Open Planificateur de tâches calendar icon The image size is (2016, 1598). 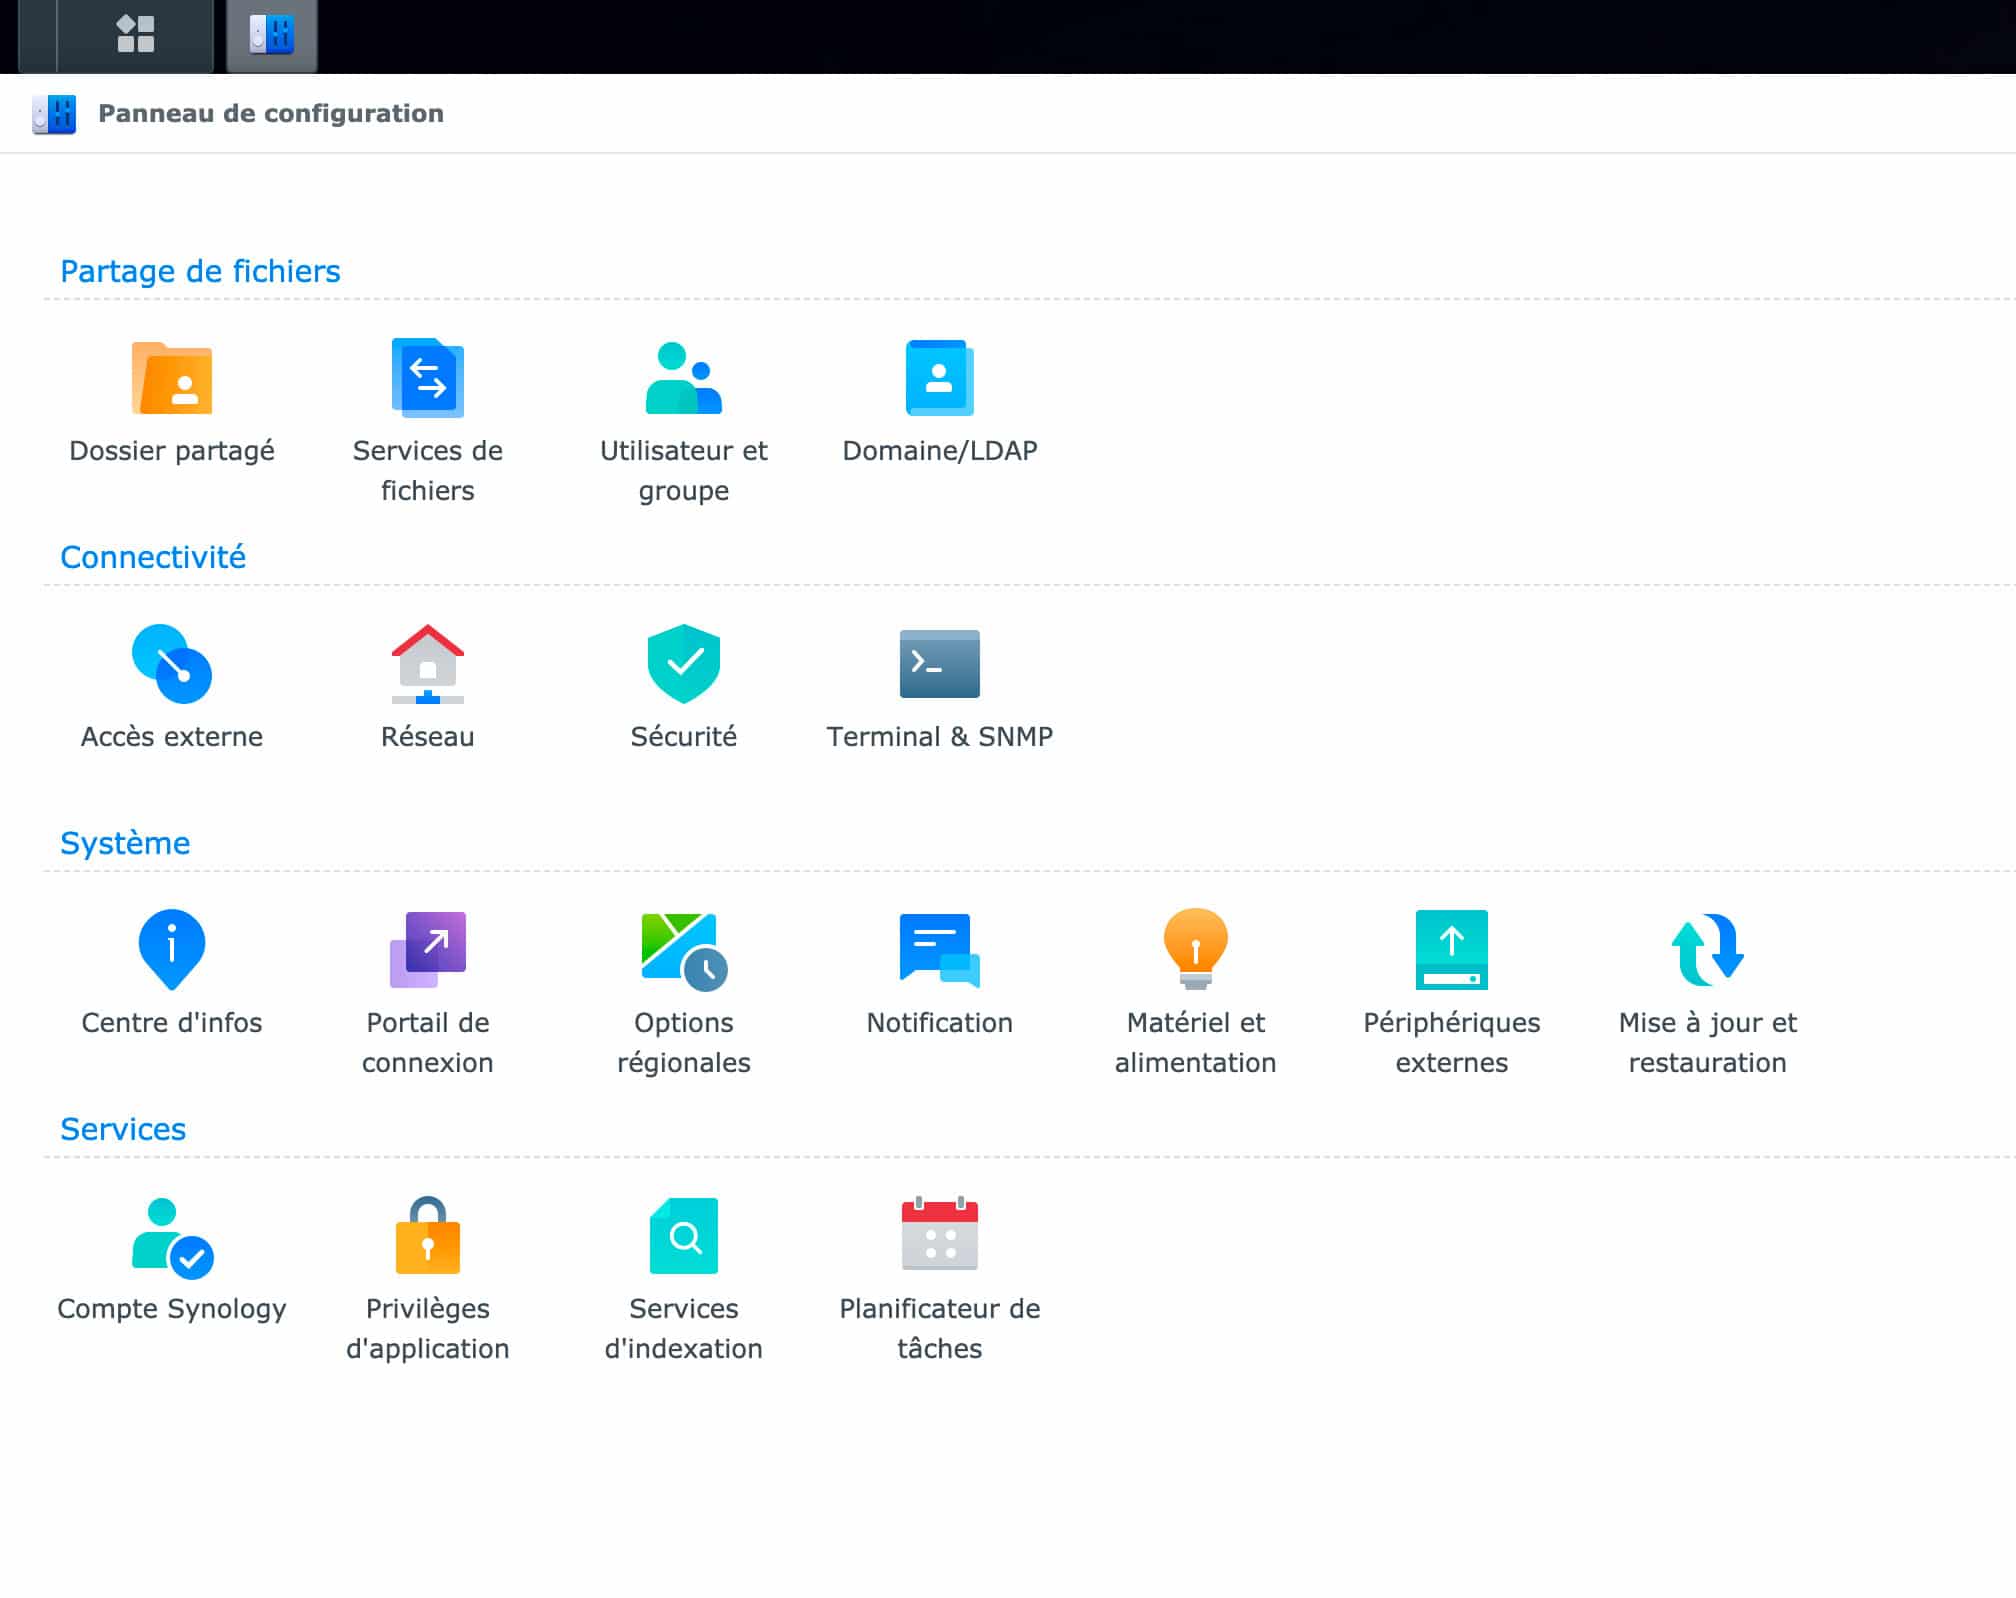tap(940, 1237)
